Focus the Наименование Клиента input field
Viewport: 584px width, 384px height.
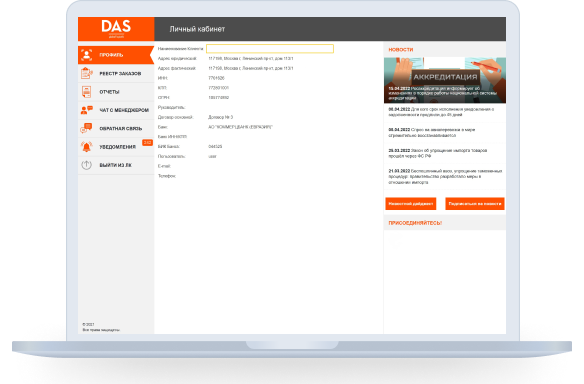pyautogui.click(x=270, y=49)
